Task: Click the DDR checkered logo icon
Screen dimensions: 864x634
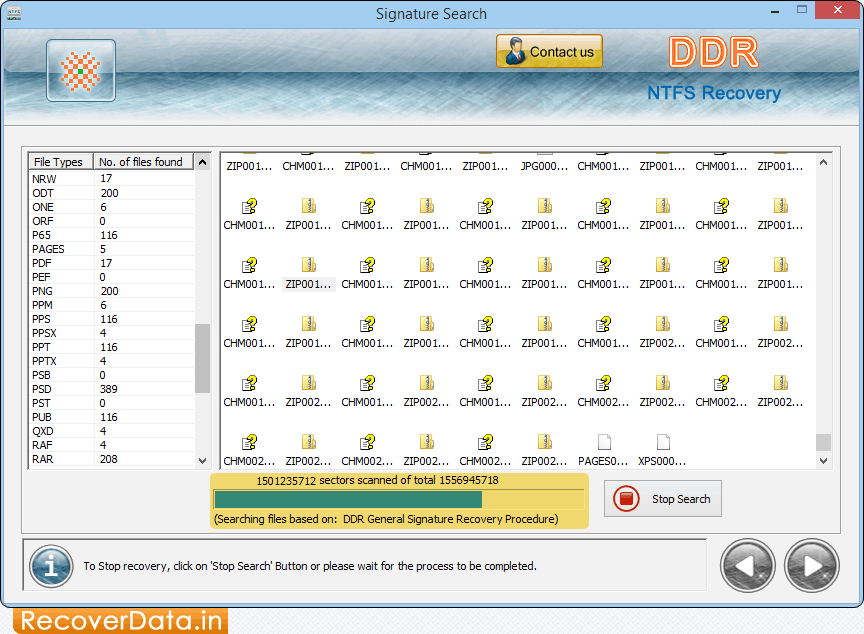Action: [80, 71]
